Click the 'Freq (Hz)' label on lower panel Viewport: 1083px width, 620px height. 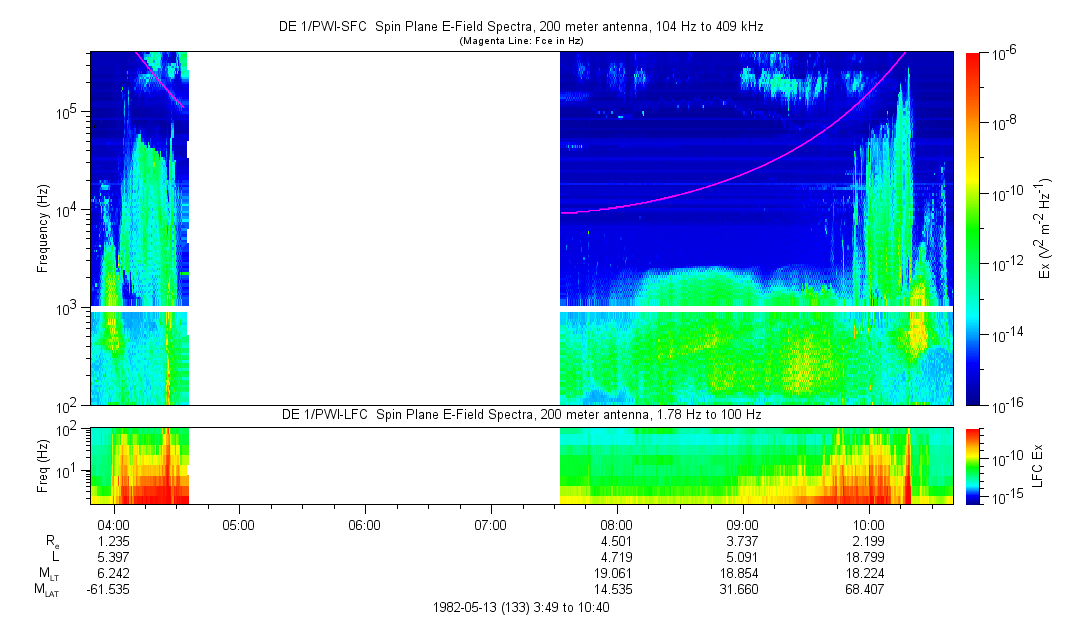(x=43, y=465)
